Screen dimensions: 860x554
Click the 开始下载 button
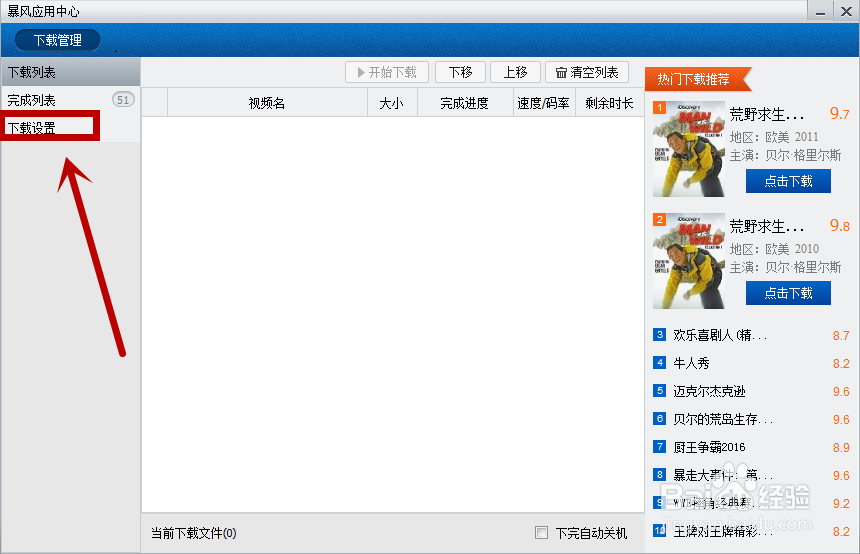pyautogui.click(x=387, y=72)
